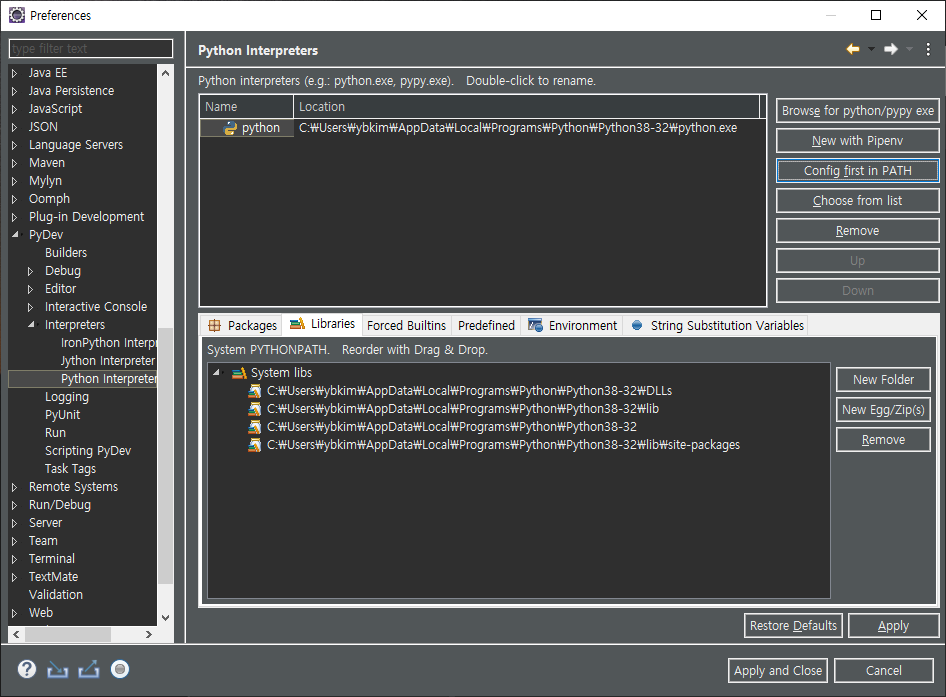Switch to the Packages tab

coord(242,326)
